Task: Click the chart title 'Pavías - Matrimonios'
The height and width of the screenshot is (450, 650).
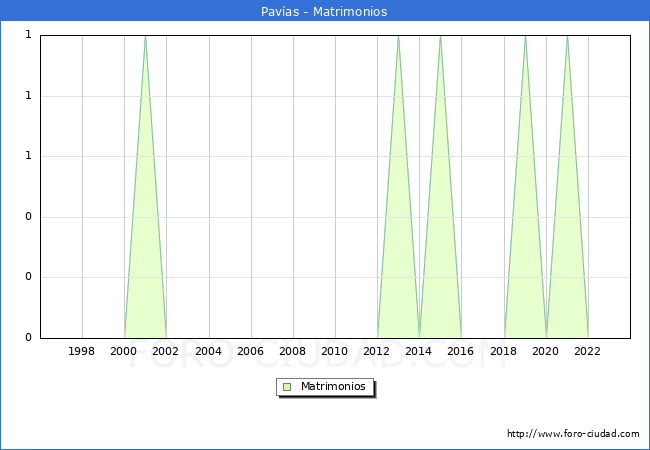Action: [x=324, y=12]
